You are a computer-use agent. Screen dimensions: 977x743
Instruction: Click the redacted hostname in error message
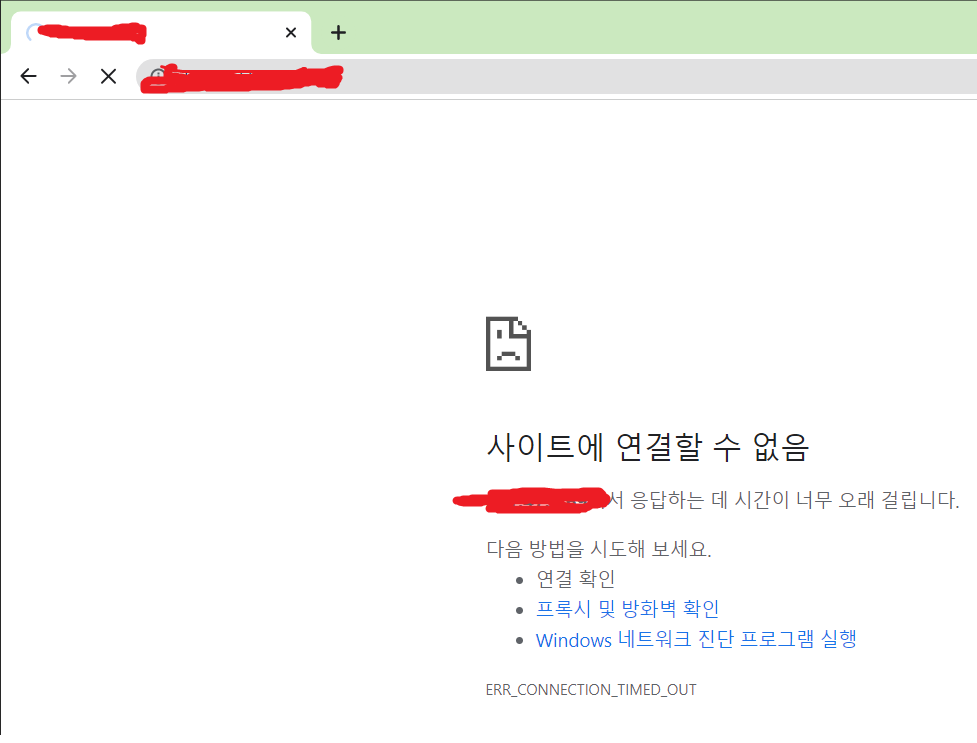(531, 500)
